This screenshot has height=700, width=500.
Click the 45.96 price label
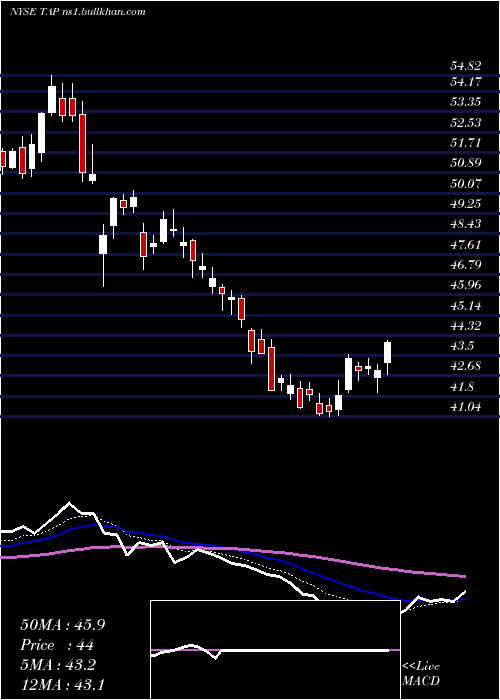465,285
